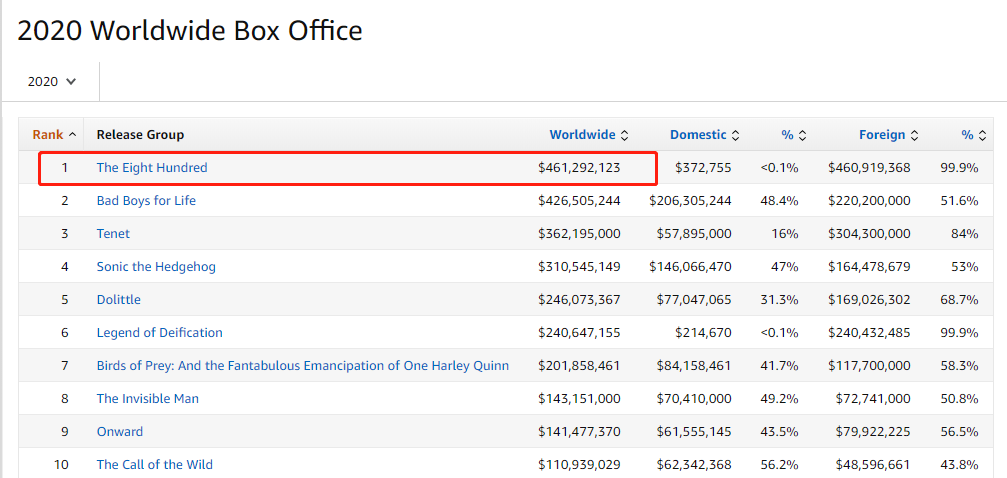The width and height of the screenshot is (1007, 478).
Task: Select foreign value $79,922,225
Action: click(x=873, y=431)
